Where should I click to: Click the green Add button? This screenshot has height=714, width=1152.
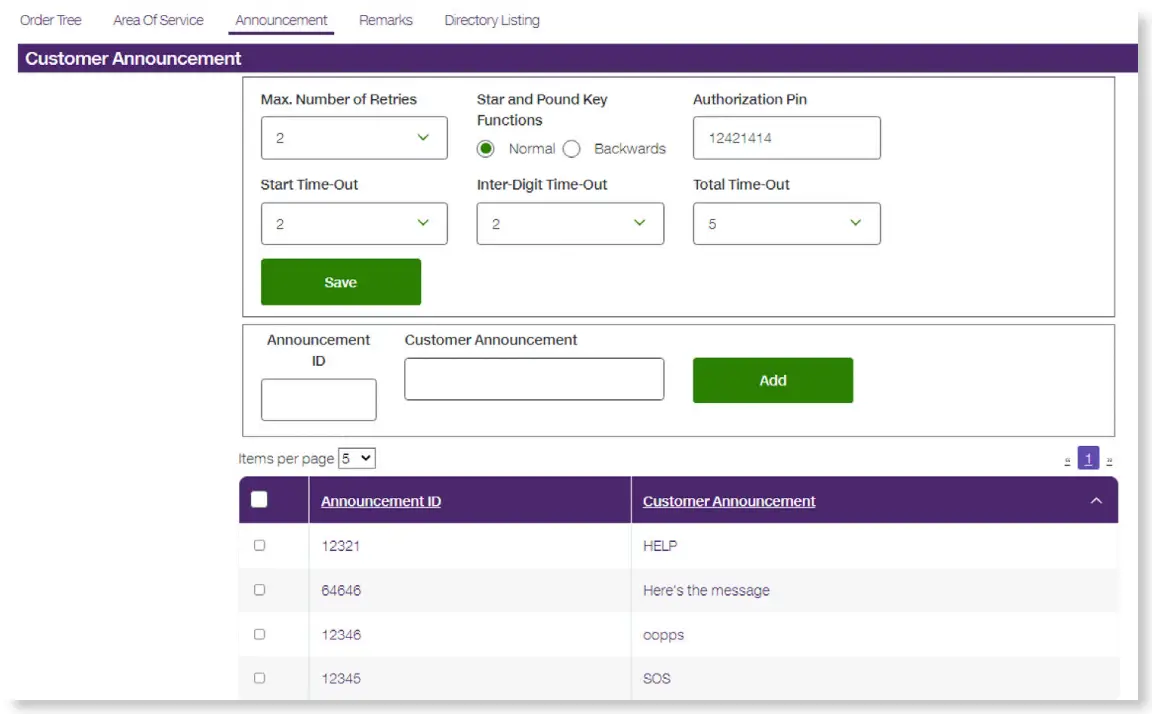(x=773, y=380)
